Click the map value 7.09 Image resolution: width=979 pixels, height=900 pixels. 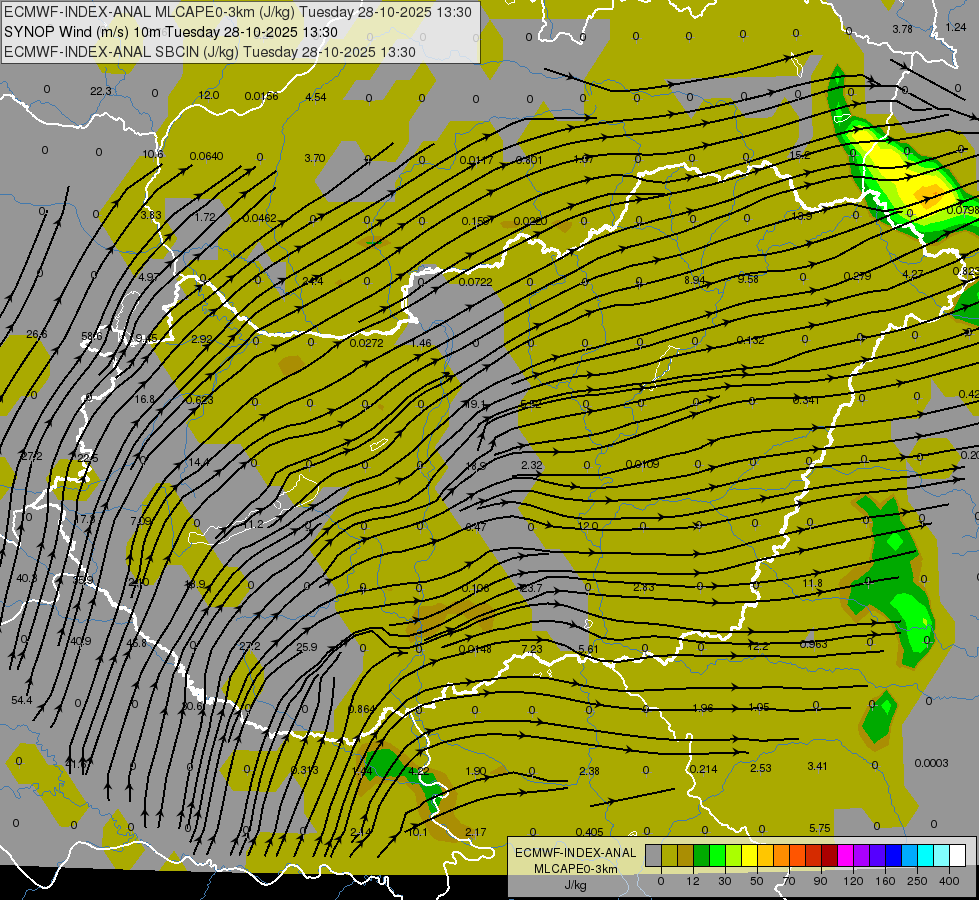click(140, 521)
